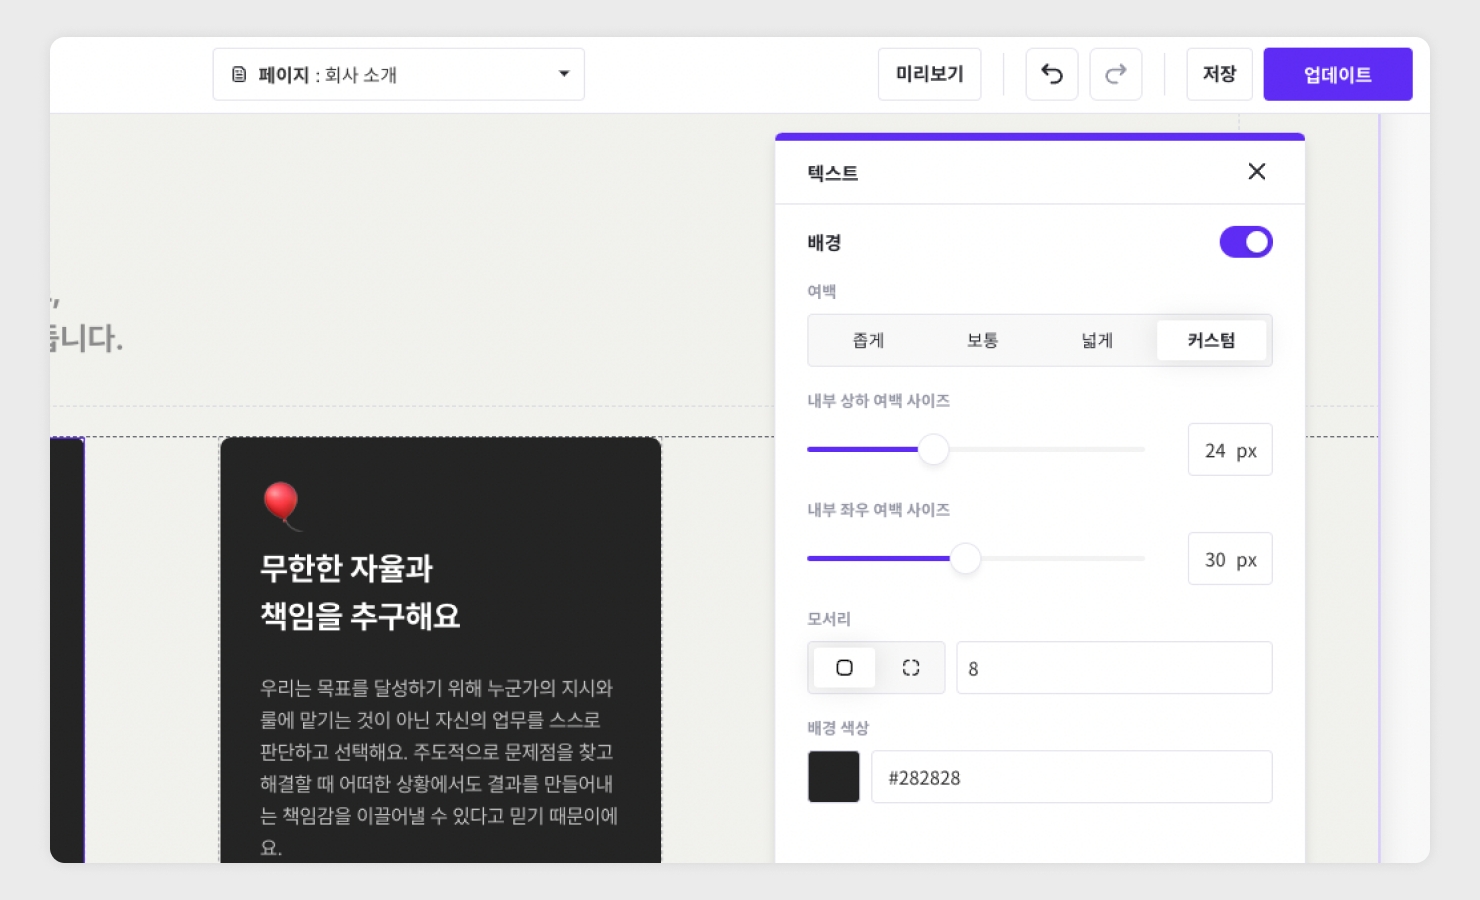
Task: Open the dark background color swatch
Action: [x=833, y=777]
